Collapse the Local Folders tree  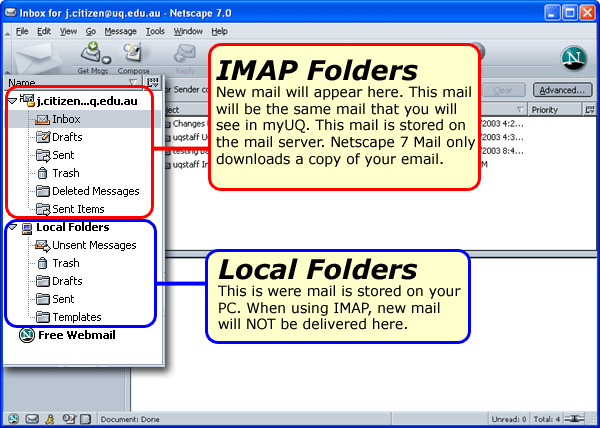11,228
